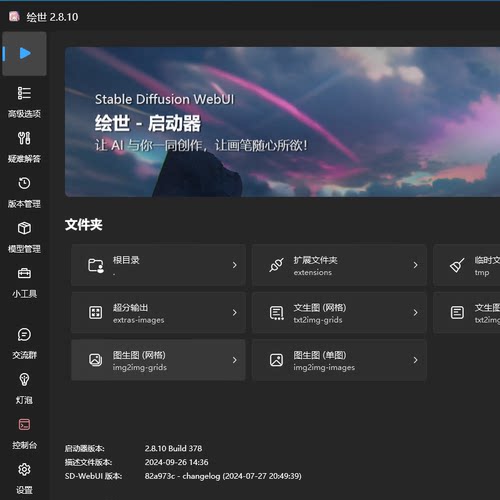Click the tmp broom cleanup icon

[x=457, y=265]
